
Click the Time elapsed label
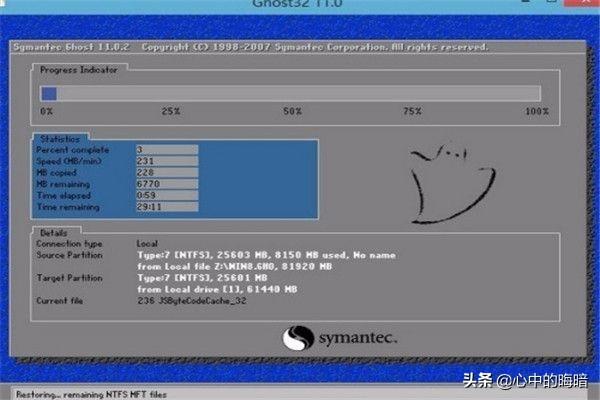pyautogui.click(x=64, y=196)
